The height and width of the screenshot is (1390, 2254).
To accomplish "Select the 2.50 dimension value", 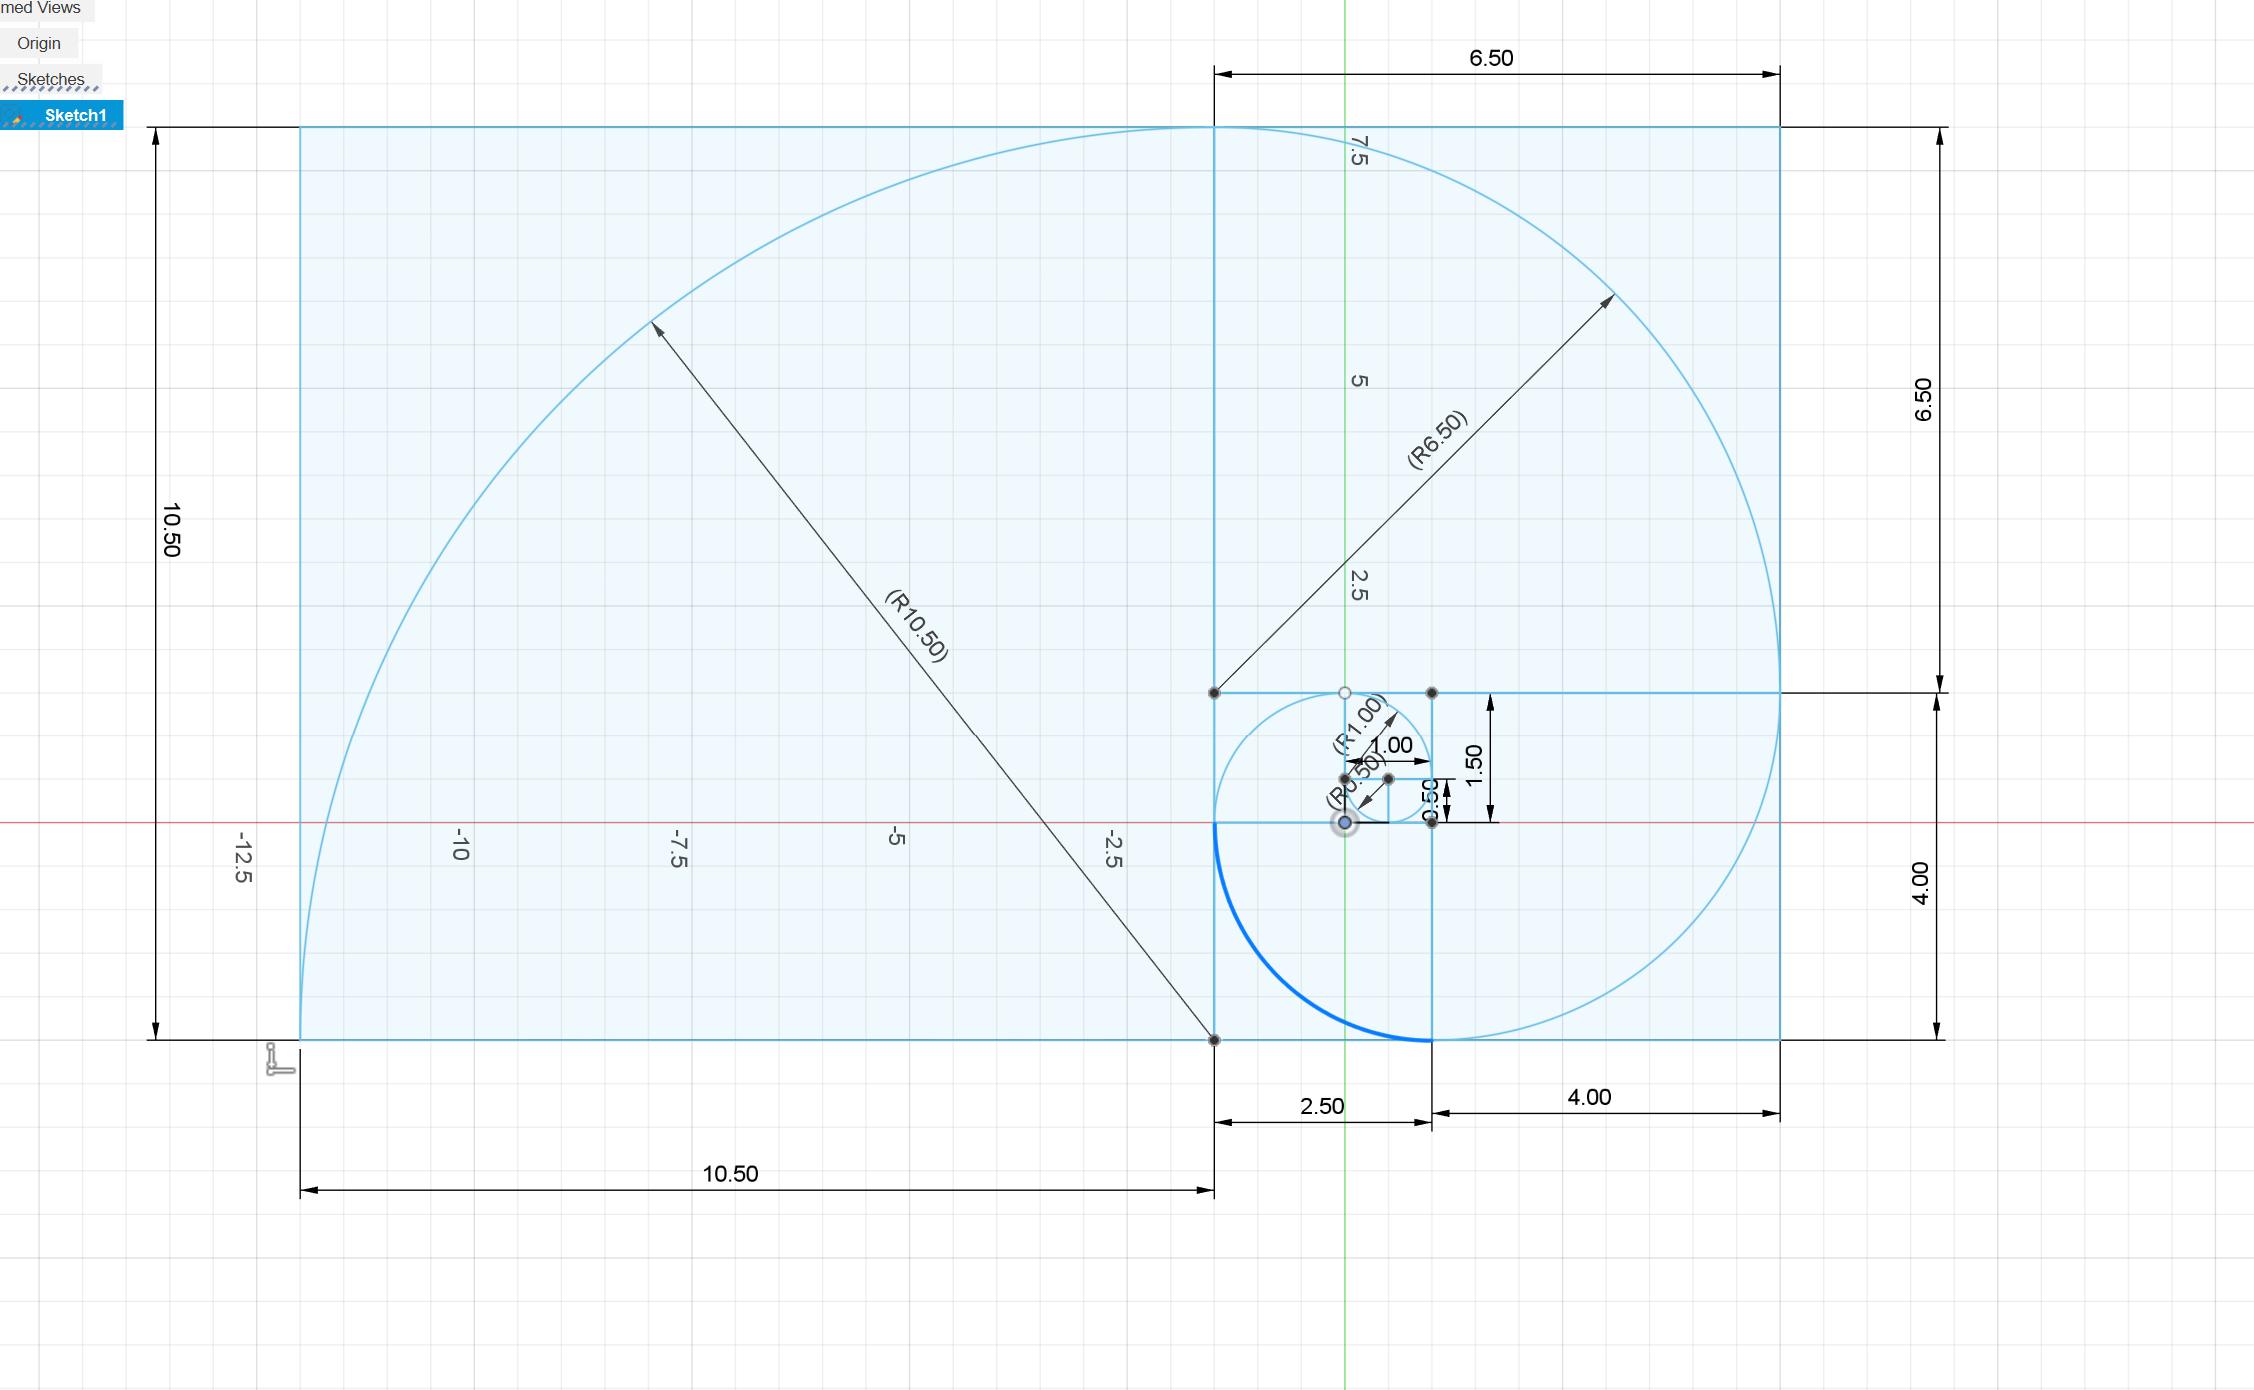I will 1322,1106.
